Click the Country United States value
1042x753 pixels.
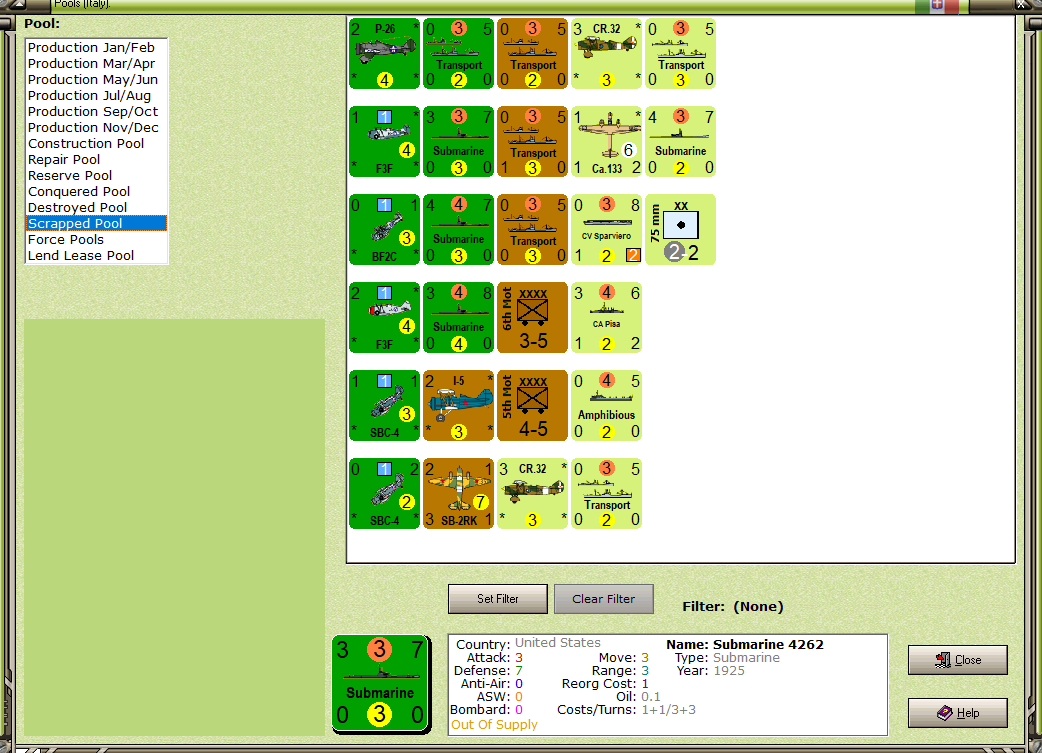click(558, 643)
